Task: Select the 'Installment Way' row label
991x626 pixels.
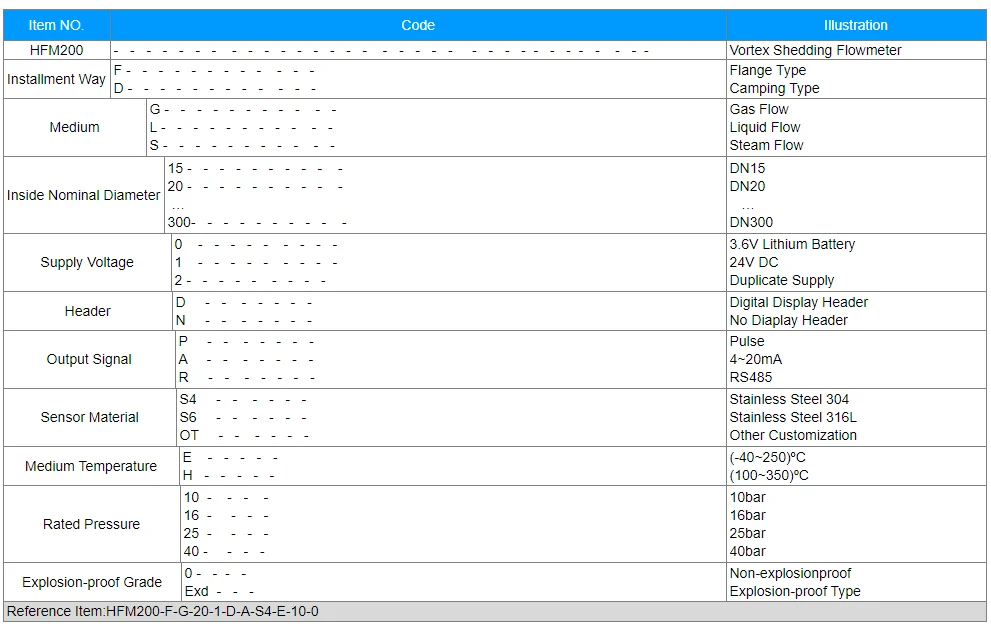Action: (x=56, y=79)
